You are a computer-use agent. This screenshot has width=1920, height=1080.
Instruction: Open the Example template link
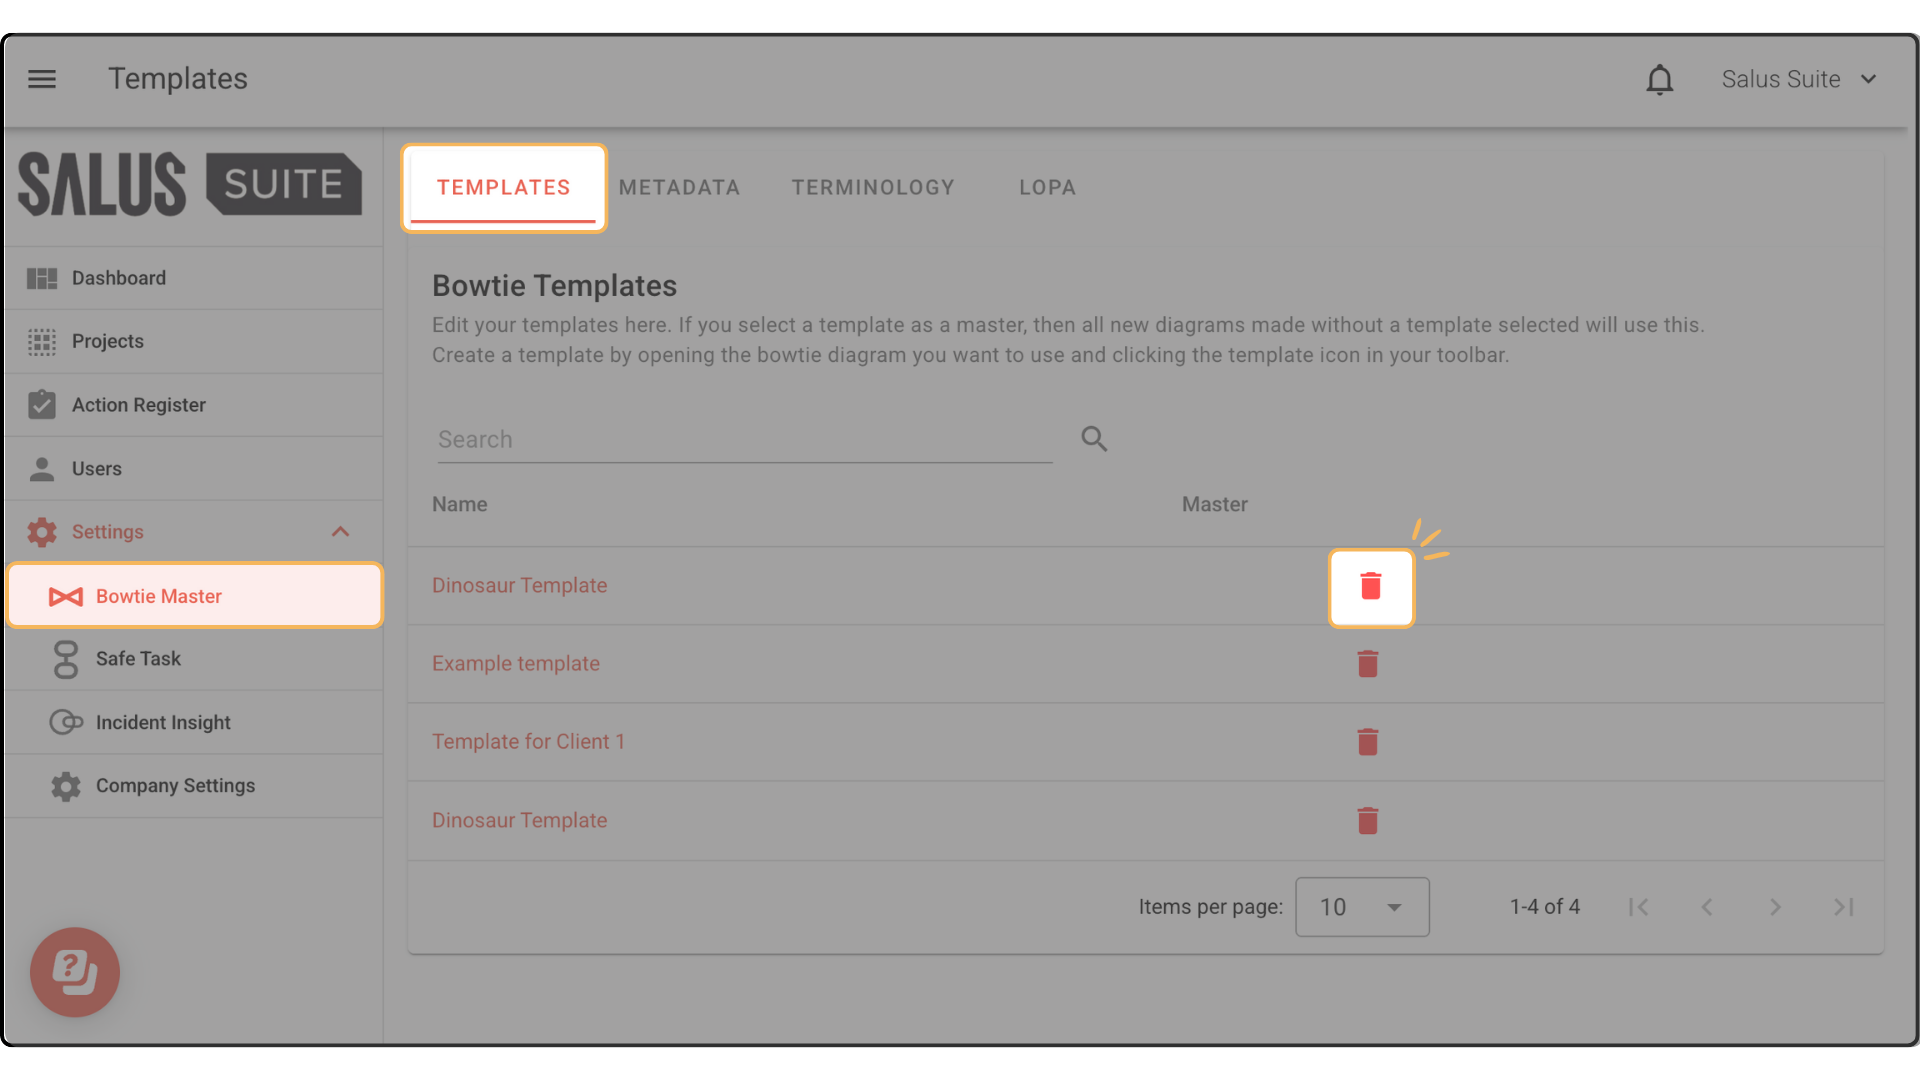tap(516, 664)
